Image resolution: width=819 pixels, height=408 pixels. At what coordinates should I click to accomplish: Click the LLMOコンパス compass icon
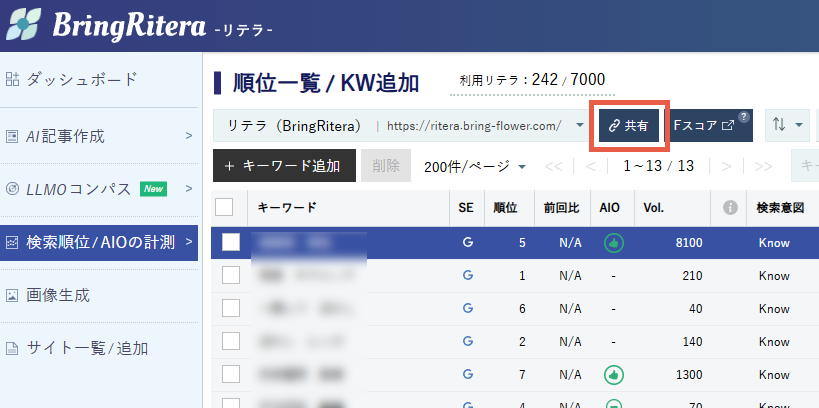12,189
